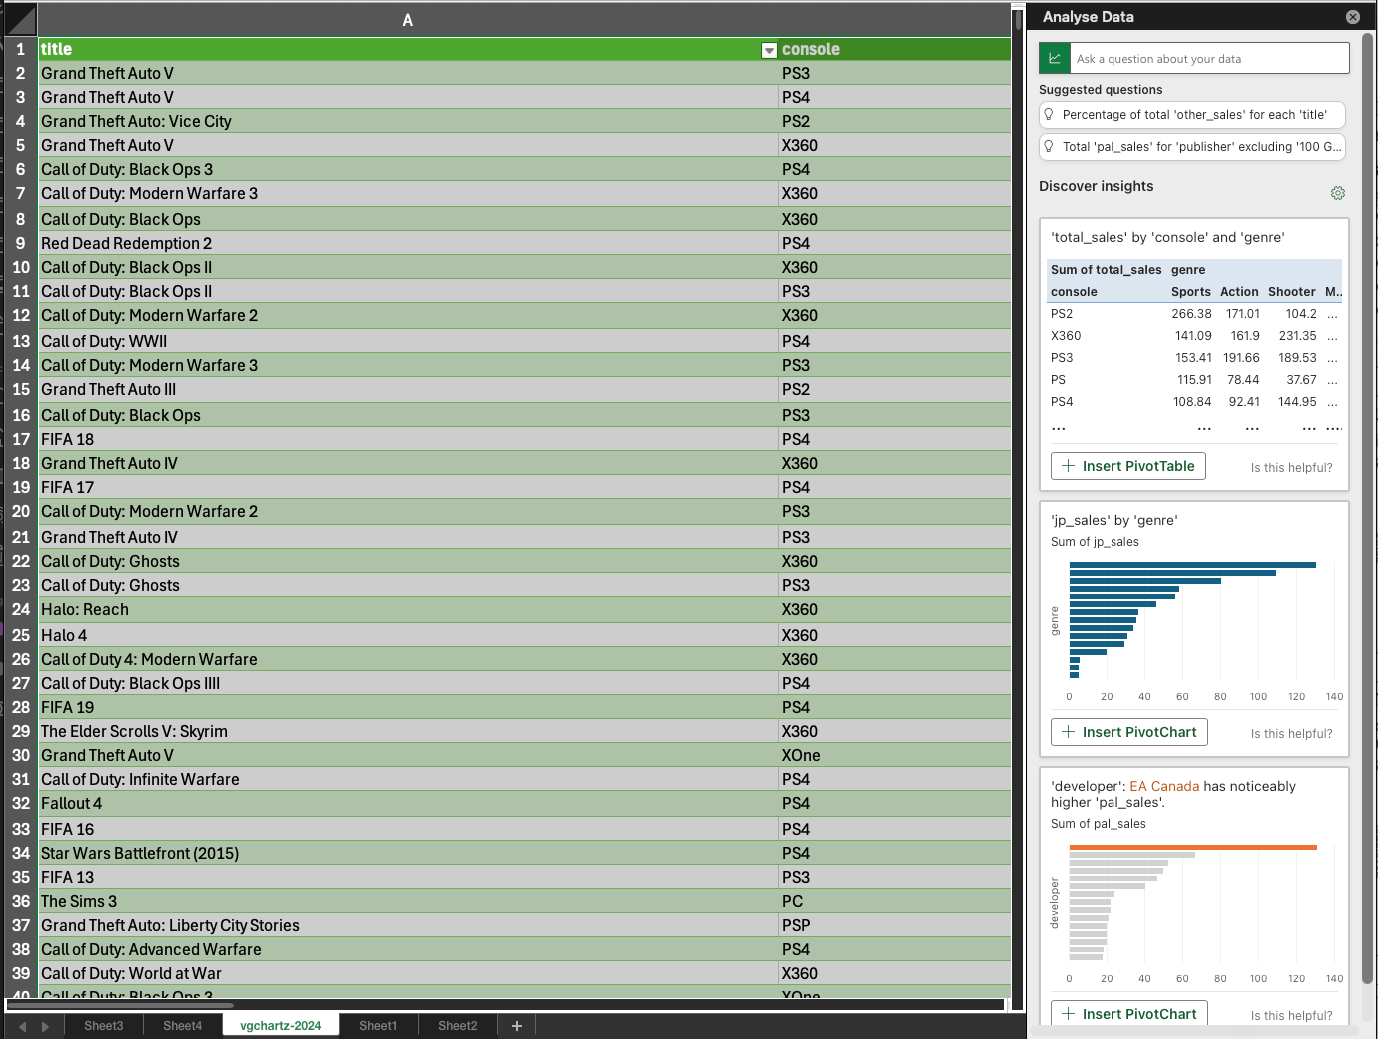Select cell 'Halo 4'
This screenshot has width=1378, height=1039.
409,635
